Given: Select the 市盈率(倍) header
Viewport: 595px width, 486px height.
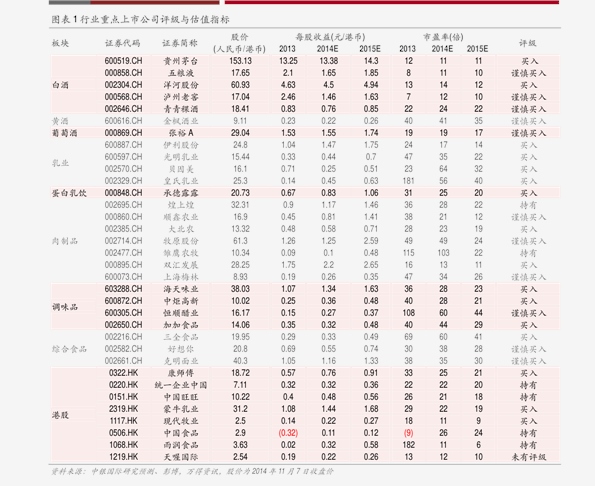Looking at the screenshot, I should click(x=443, y=37).
